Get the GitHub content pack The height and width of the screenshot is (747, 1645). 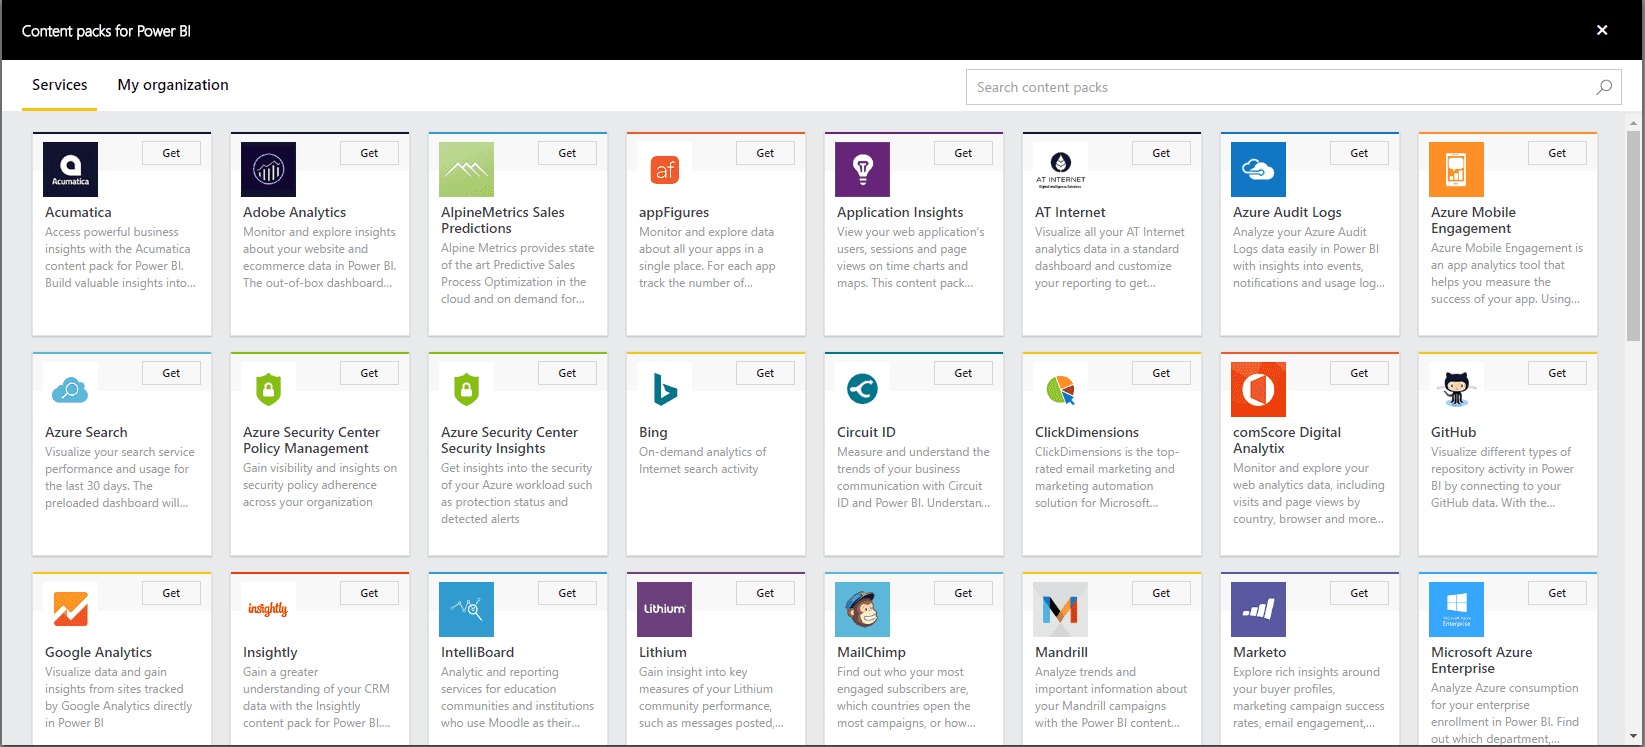point(1557,373)
